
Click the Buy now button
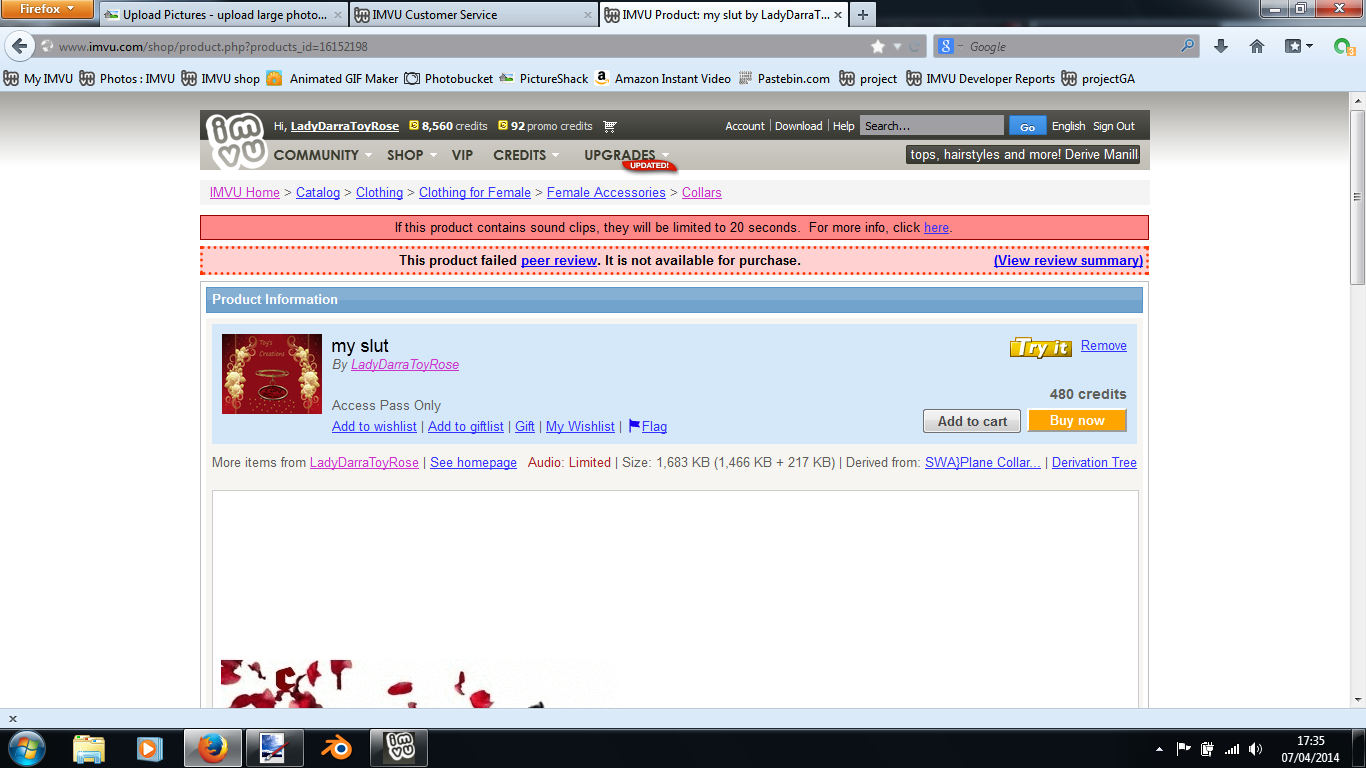pos(1077,421)
